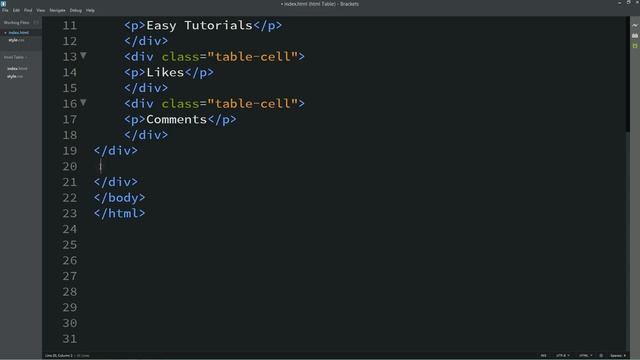Click the linting status icon in status bar
The height and width of the screenshot is (360, 640).
pyautogui.click(x=601, y=356)
